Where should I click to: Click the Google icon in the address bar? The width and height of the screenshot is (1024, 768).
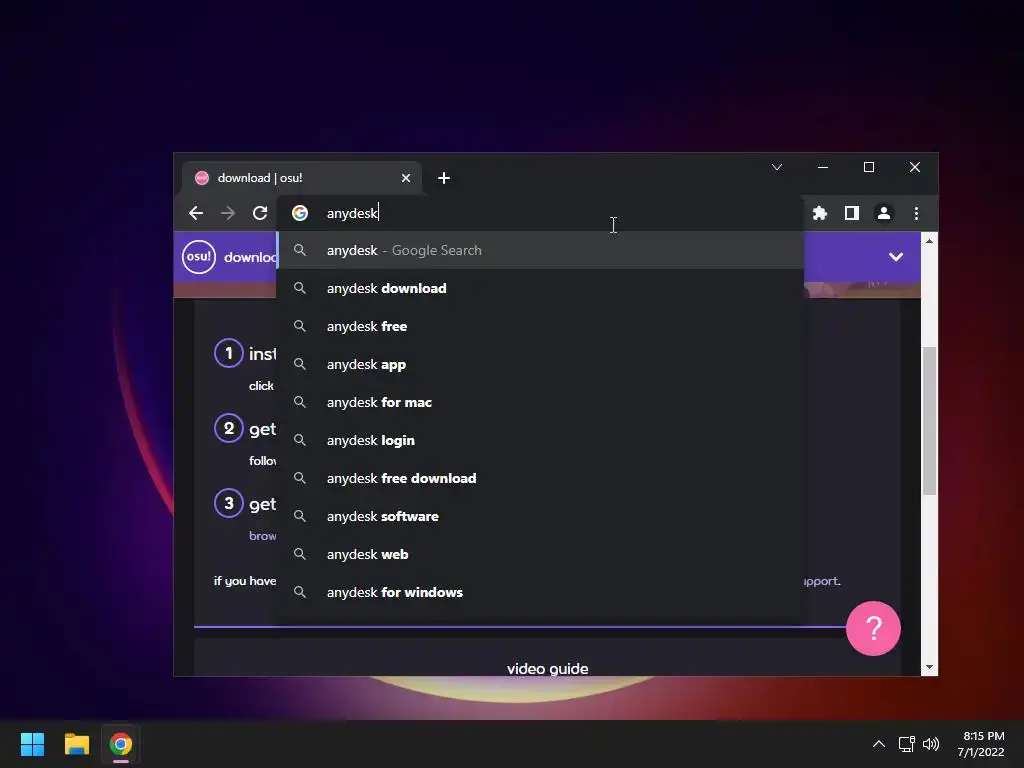(x=300, y=213)
